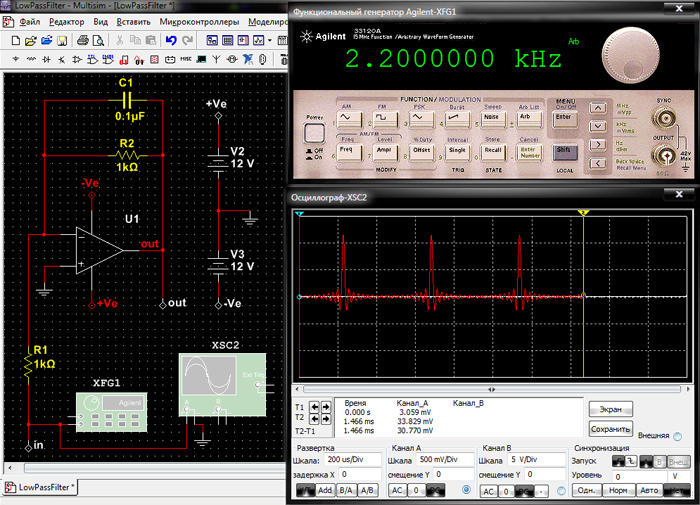Click trigger level input field
The image size is (700, 505).
pyautogui.click(x=639, y=476)
